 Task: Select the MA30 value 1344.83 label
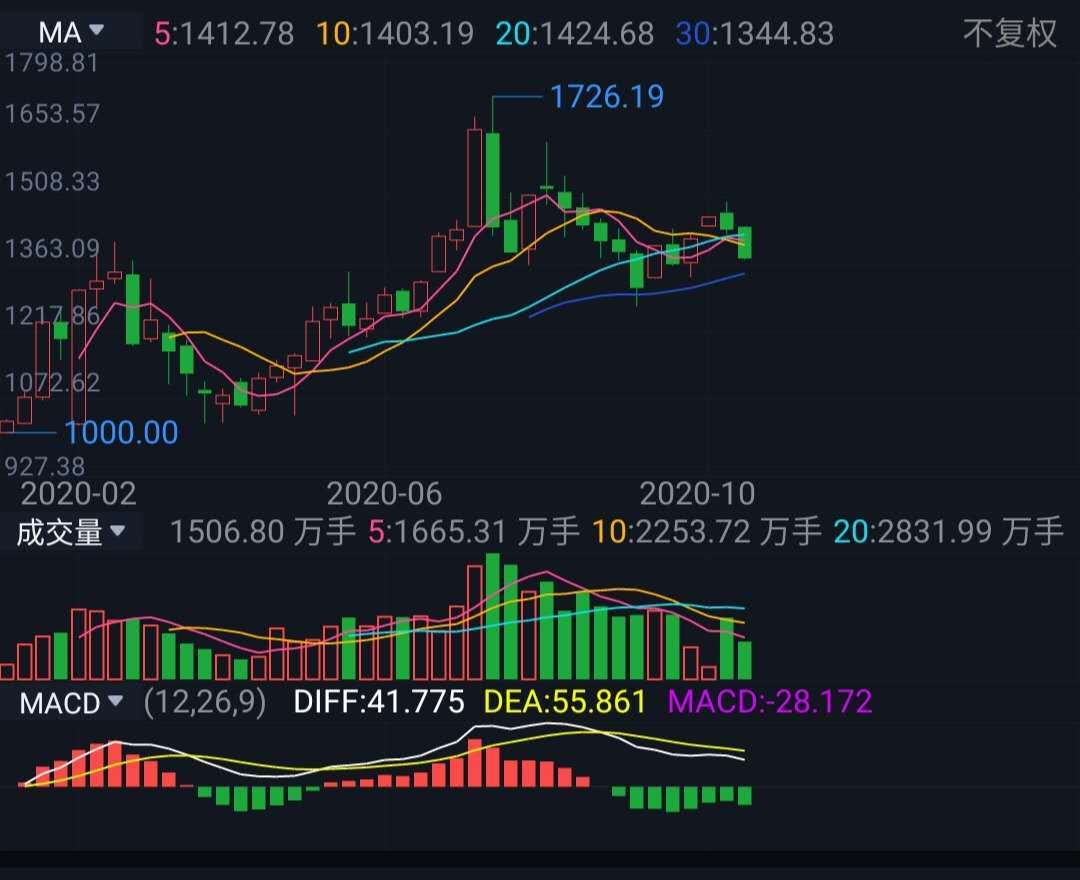(755, 33)
